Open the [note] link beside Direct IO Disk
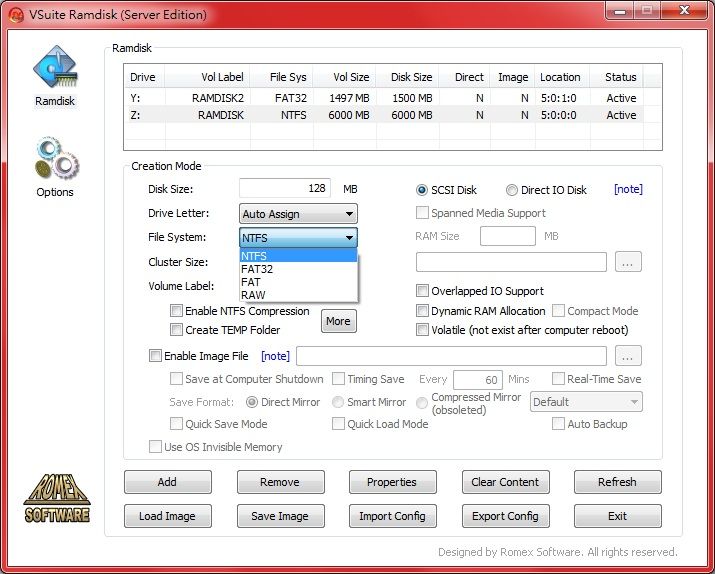Viewport: 715px width, 574px height. tap(628, 189)
